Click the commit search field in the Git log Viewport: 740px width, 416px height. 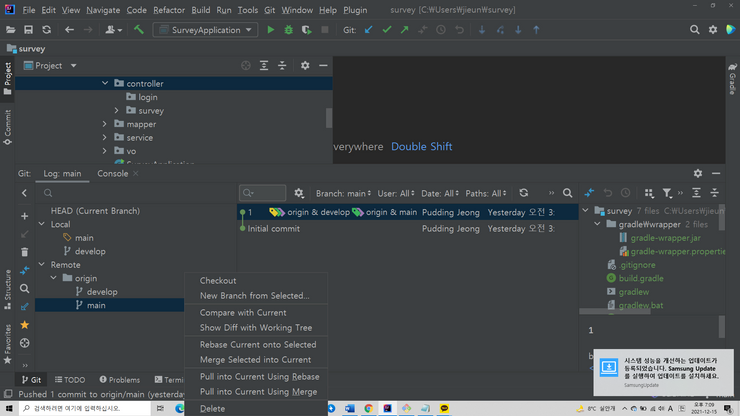point(262,193)
